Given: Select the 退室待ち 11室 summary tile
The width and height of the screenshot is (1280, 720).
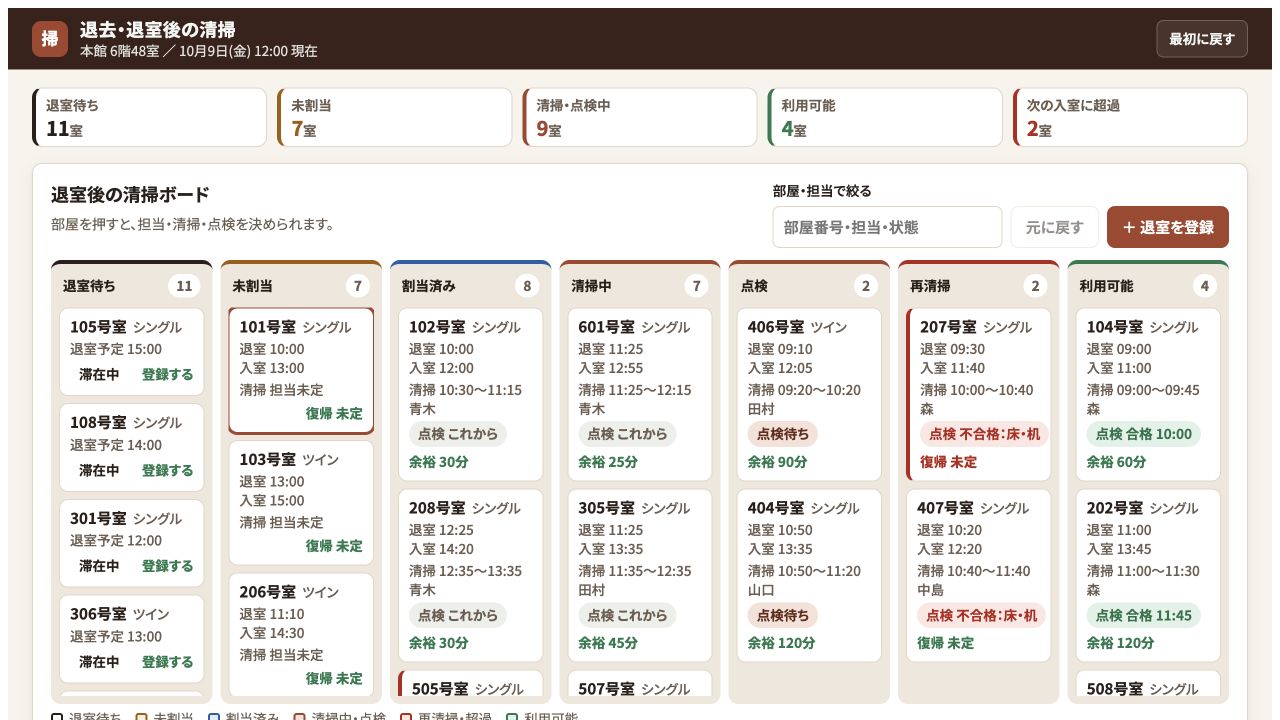Looking at the screenshot, I should tap(150, 117).
